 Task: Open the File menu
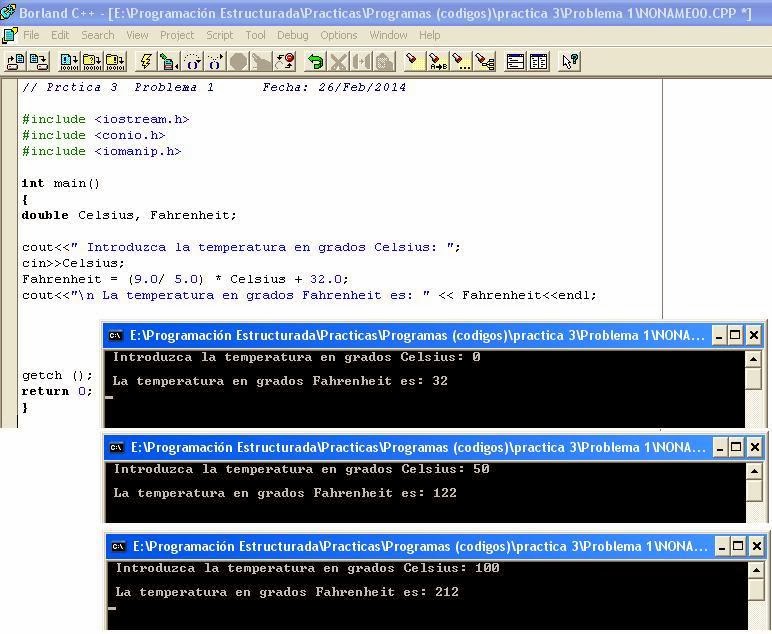(31, 35)
